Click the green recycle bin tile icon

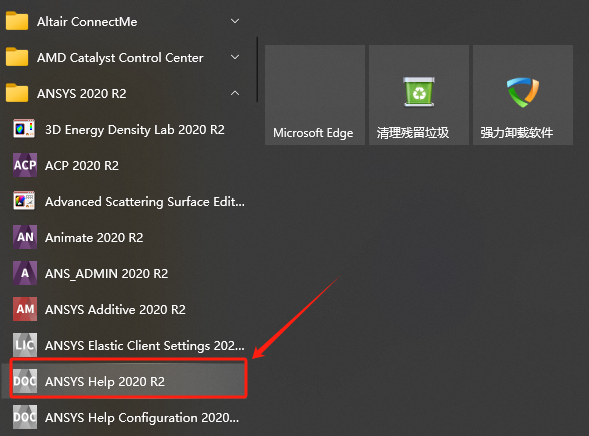pyautogui.click(x=419, y=92)
